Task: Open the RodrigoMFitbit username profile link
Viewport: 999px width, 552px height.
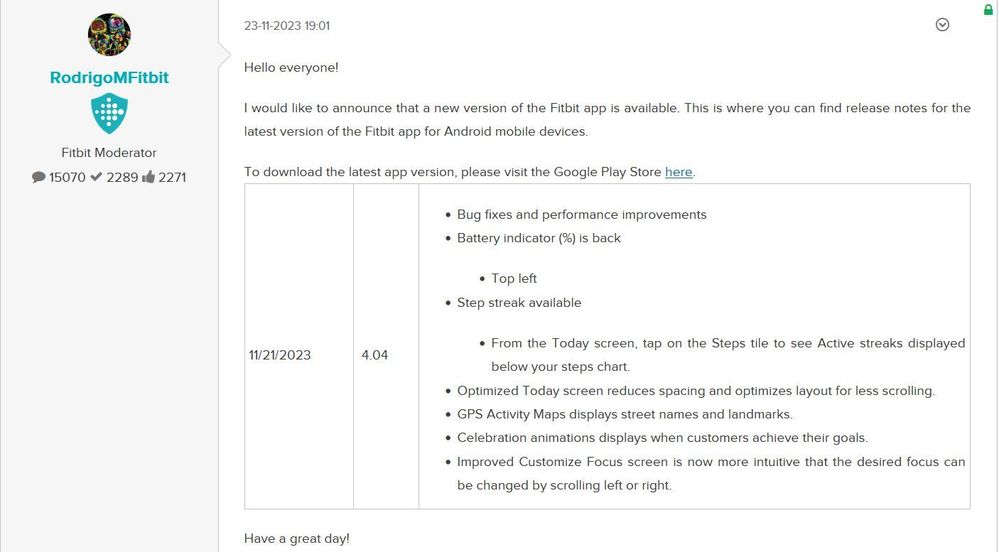Action: click(x=109, y=78)
